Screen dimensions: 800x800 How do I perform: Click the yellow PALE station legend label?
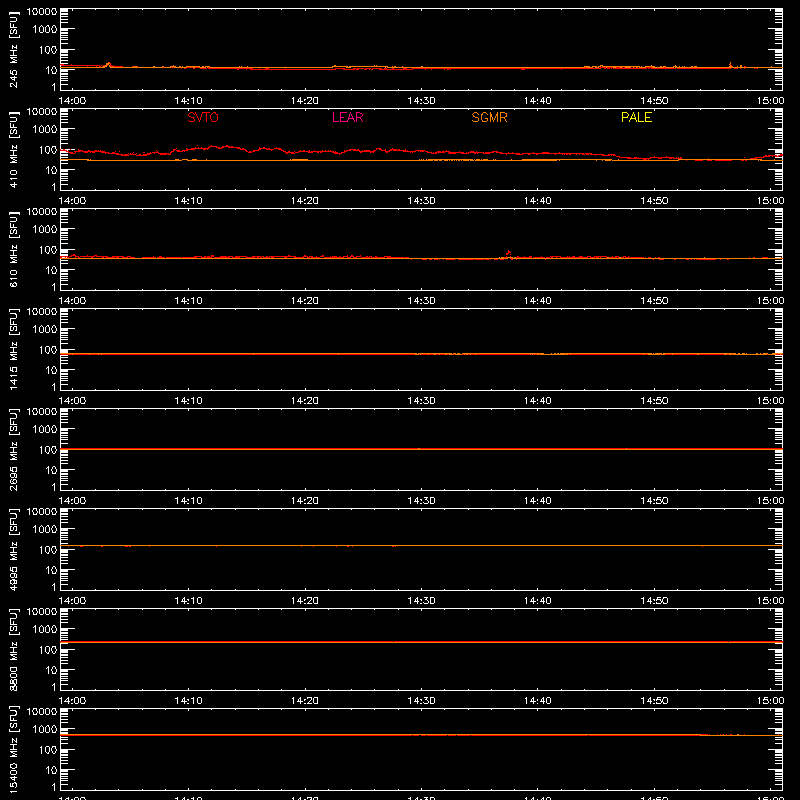click(x=636, y=117)
